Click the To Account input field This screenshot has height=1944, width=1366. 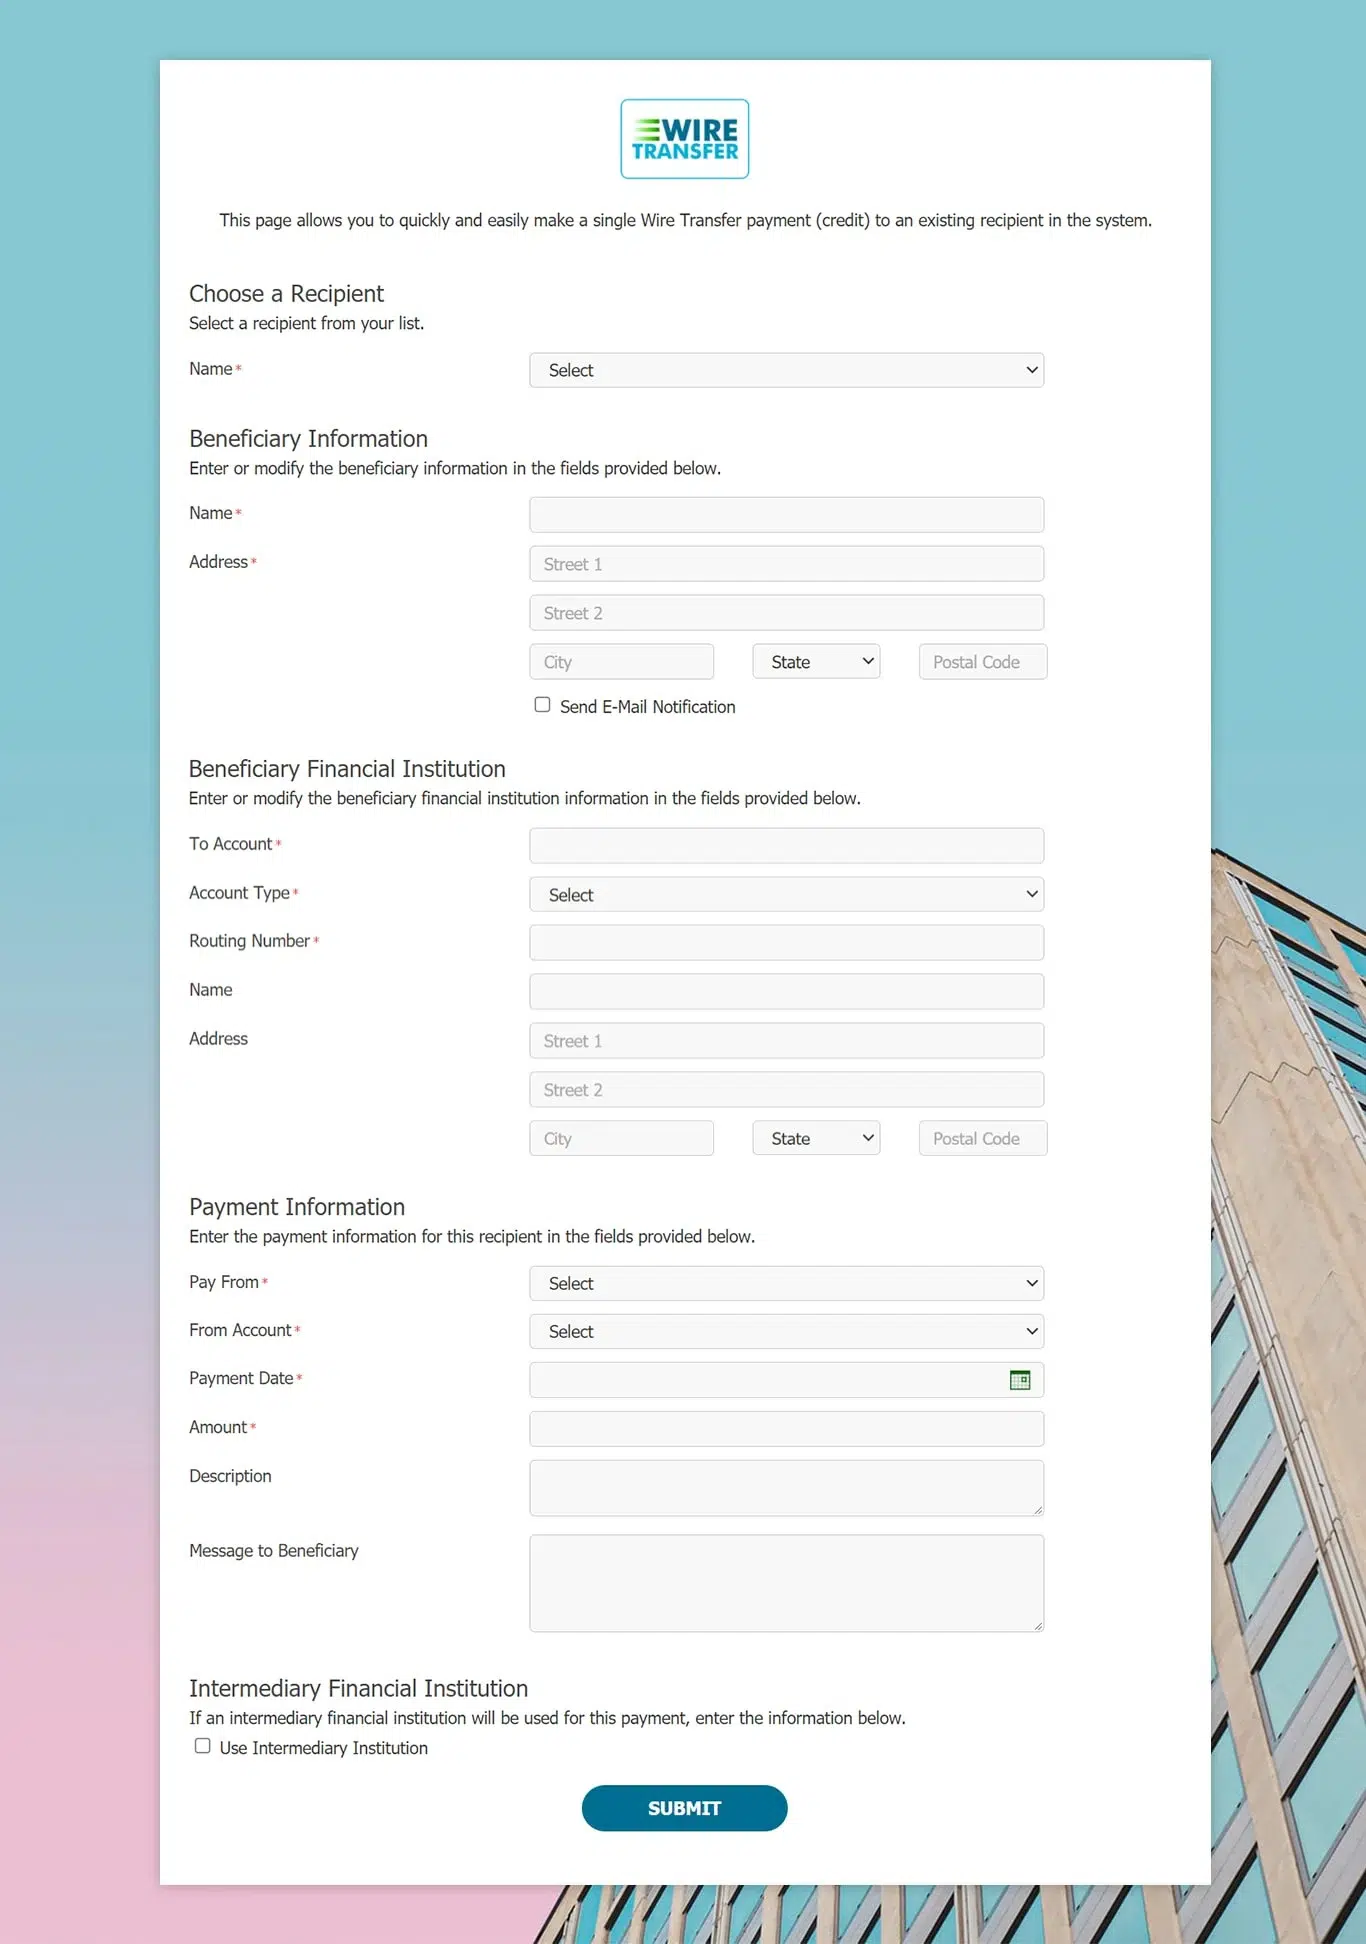click(x=786, y=846)
